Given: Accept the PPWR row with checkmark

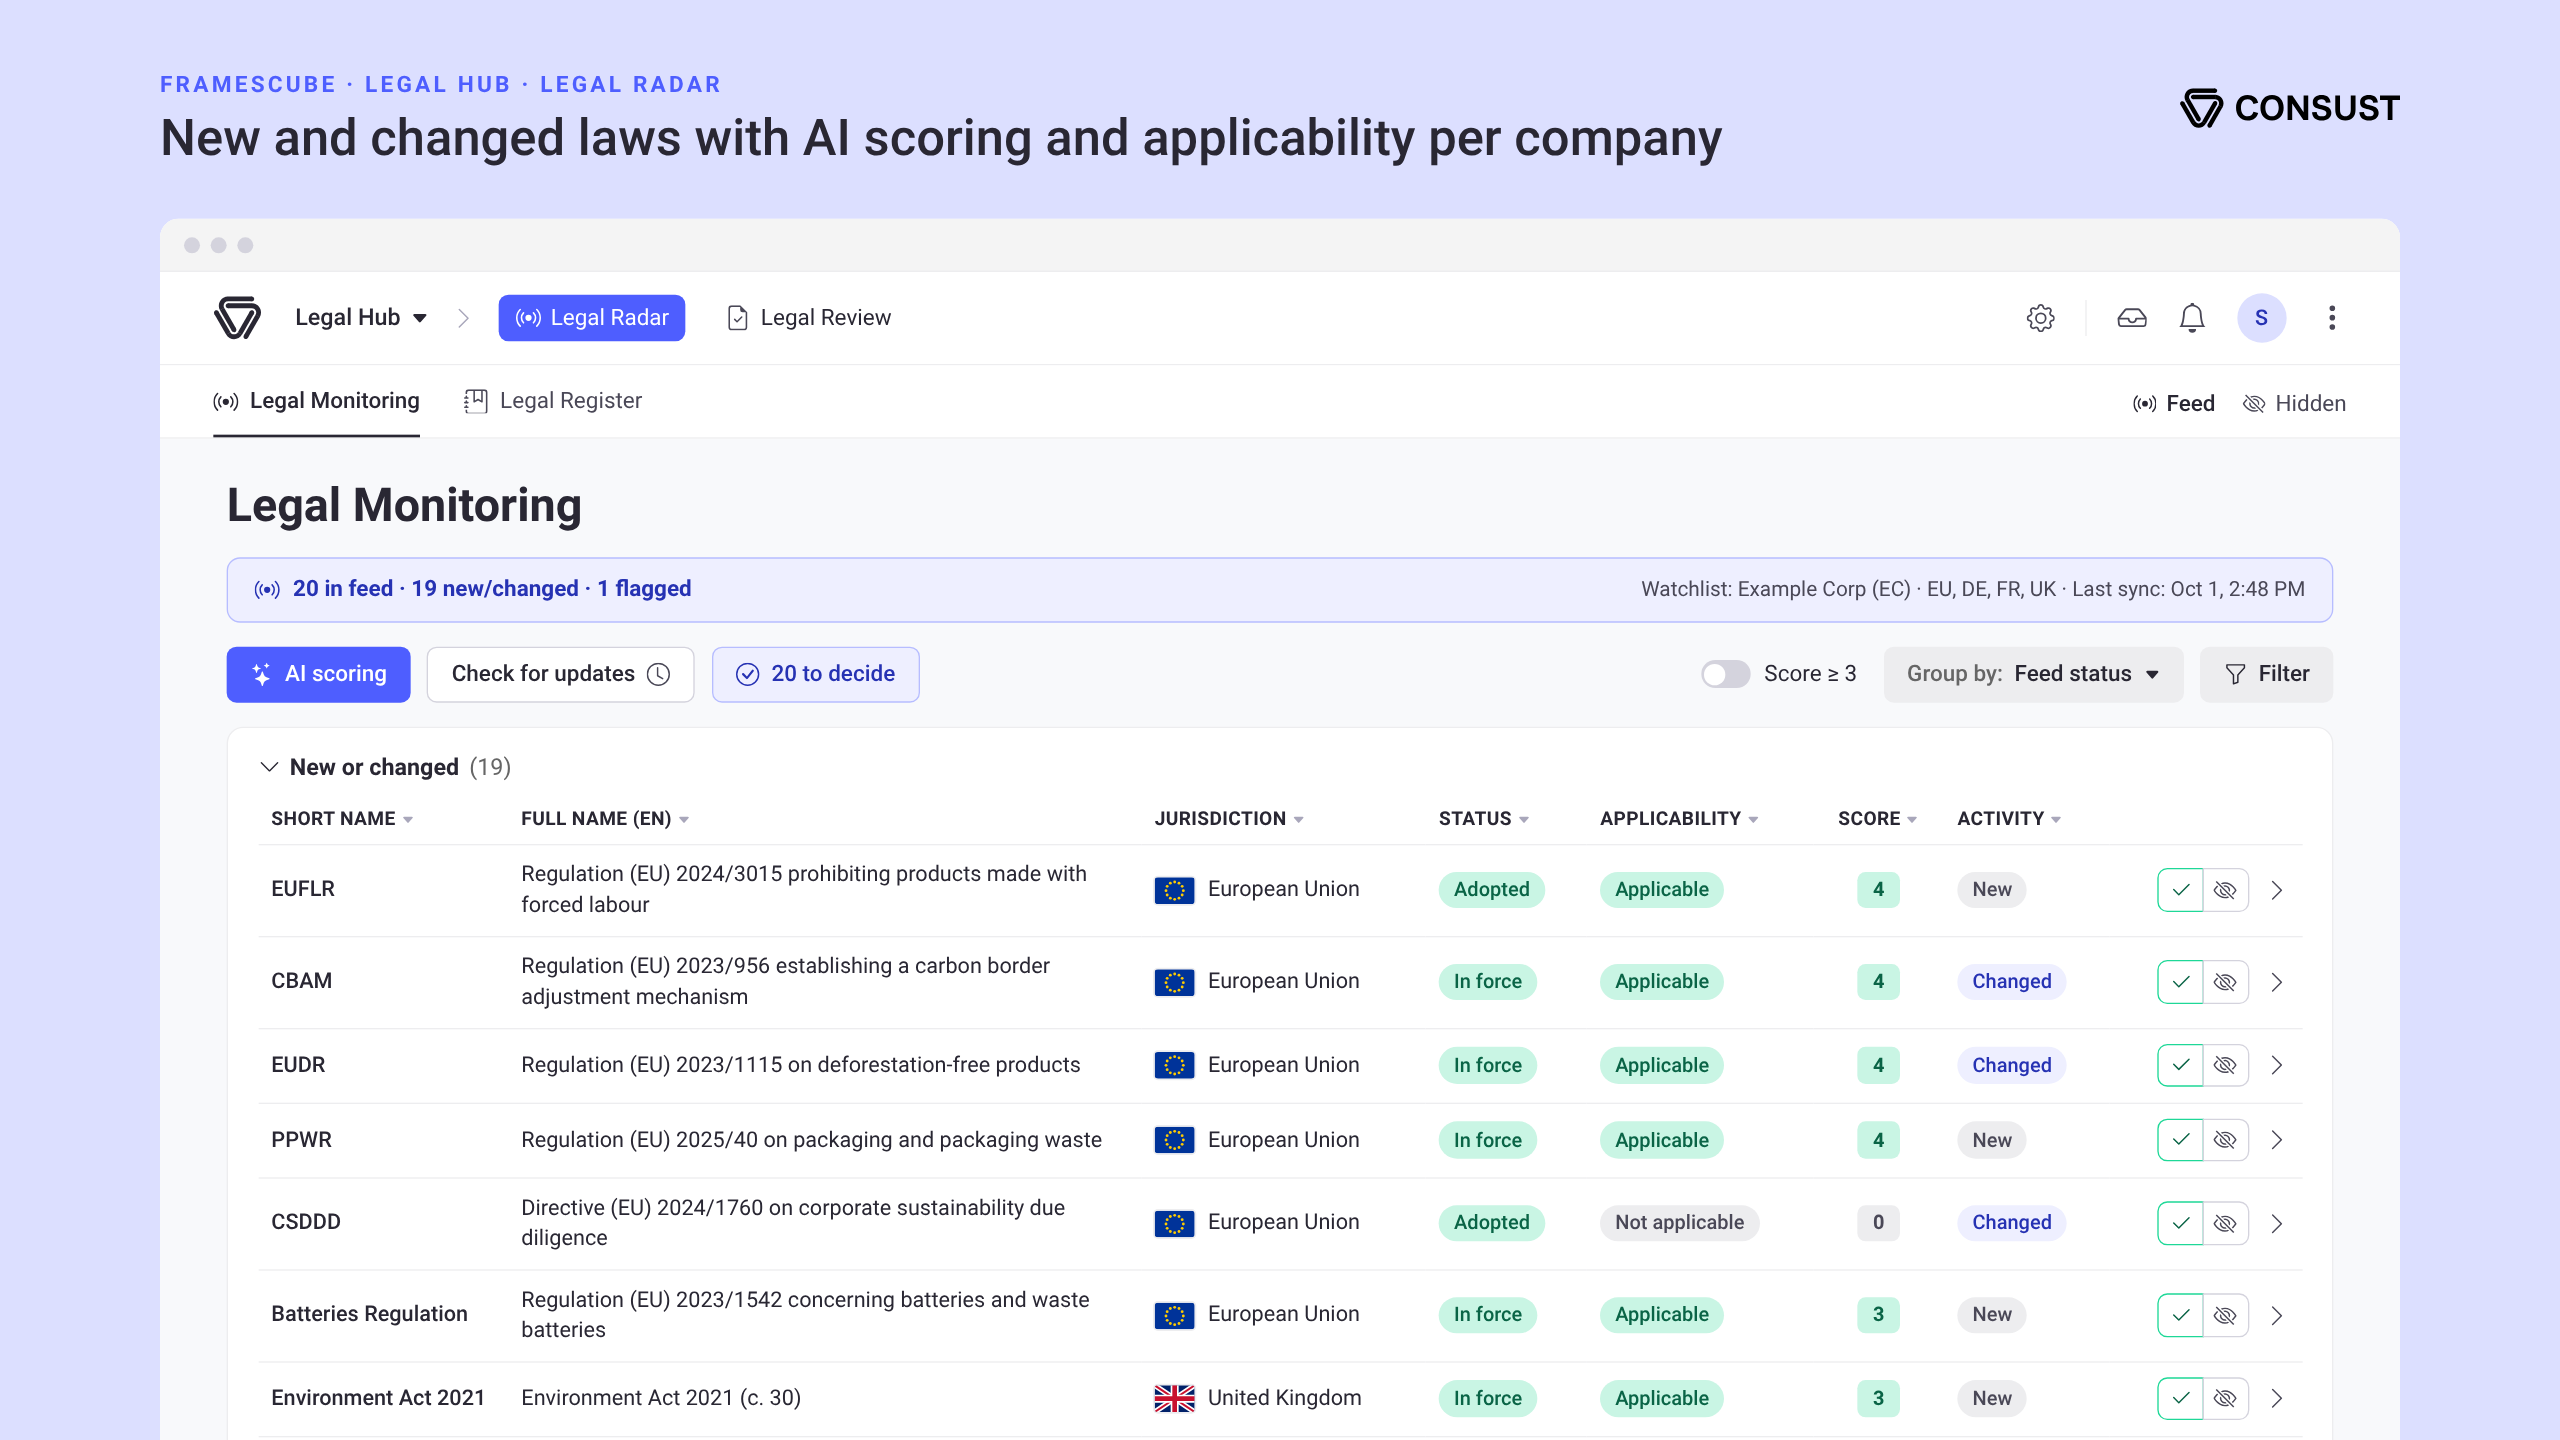Looking at the screenshot, I should click(2180, 1140).
